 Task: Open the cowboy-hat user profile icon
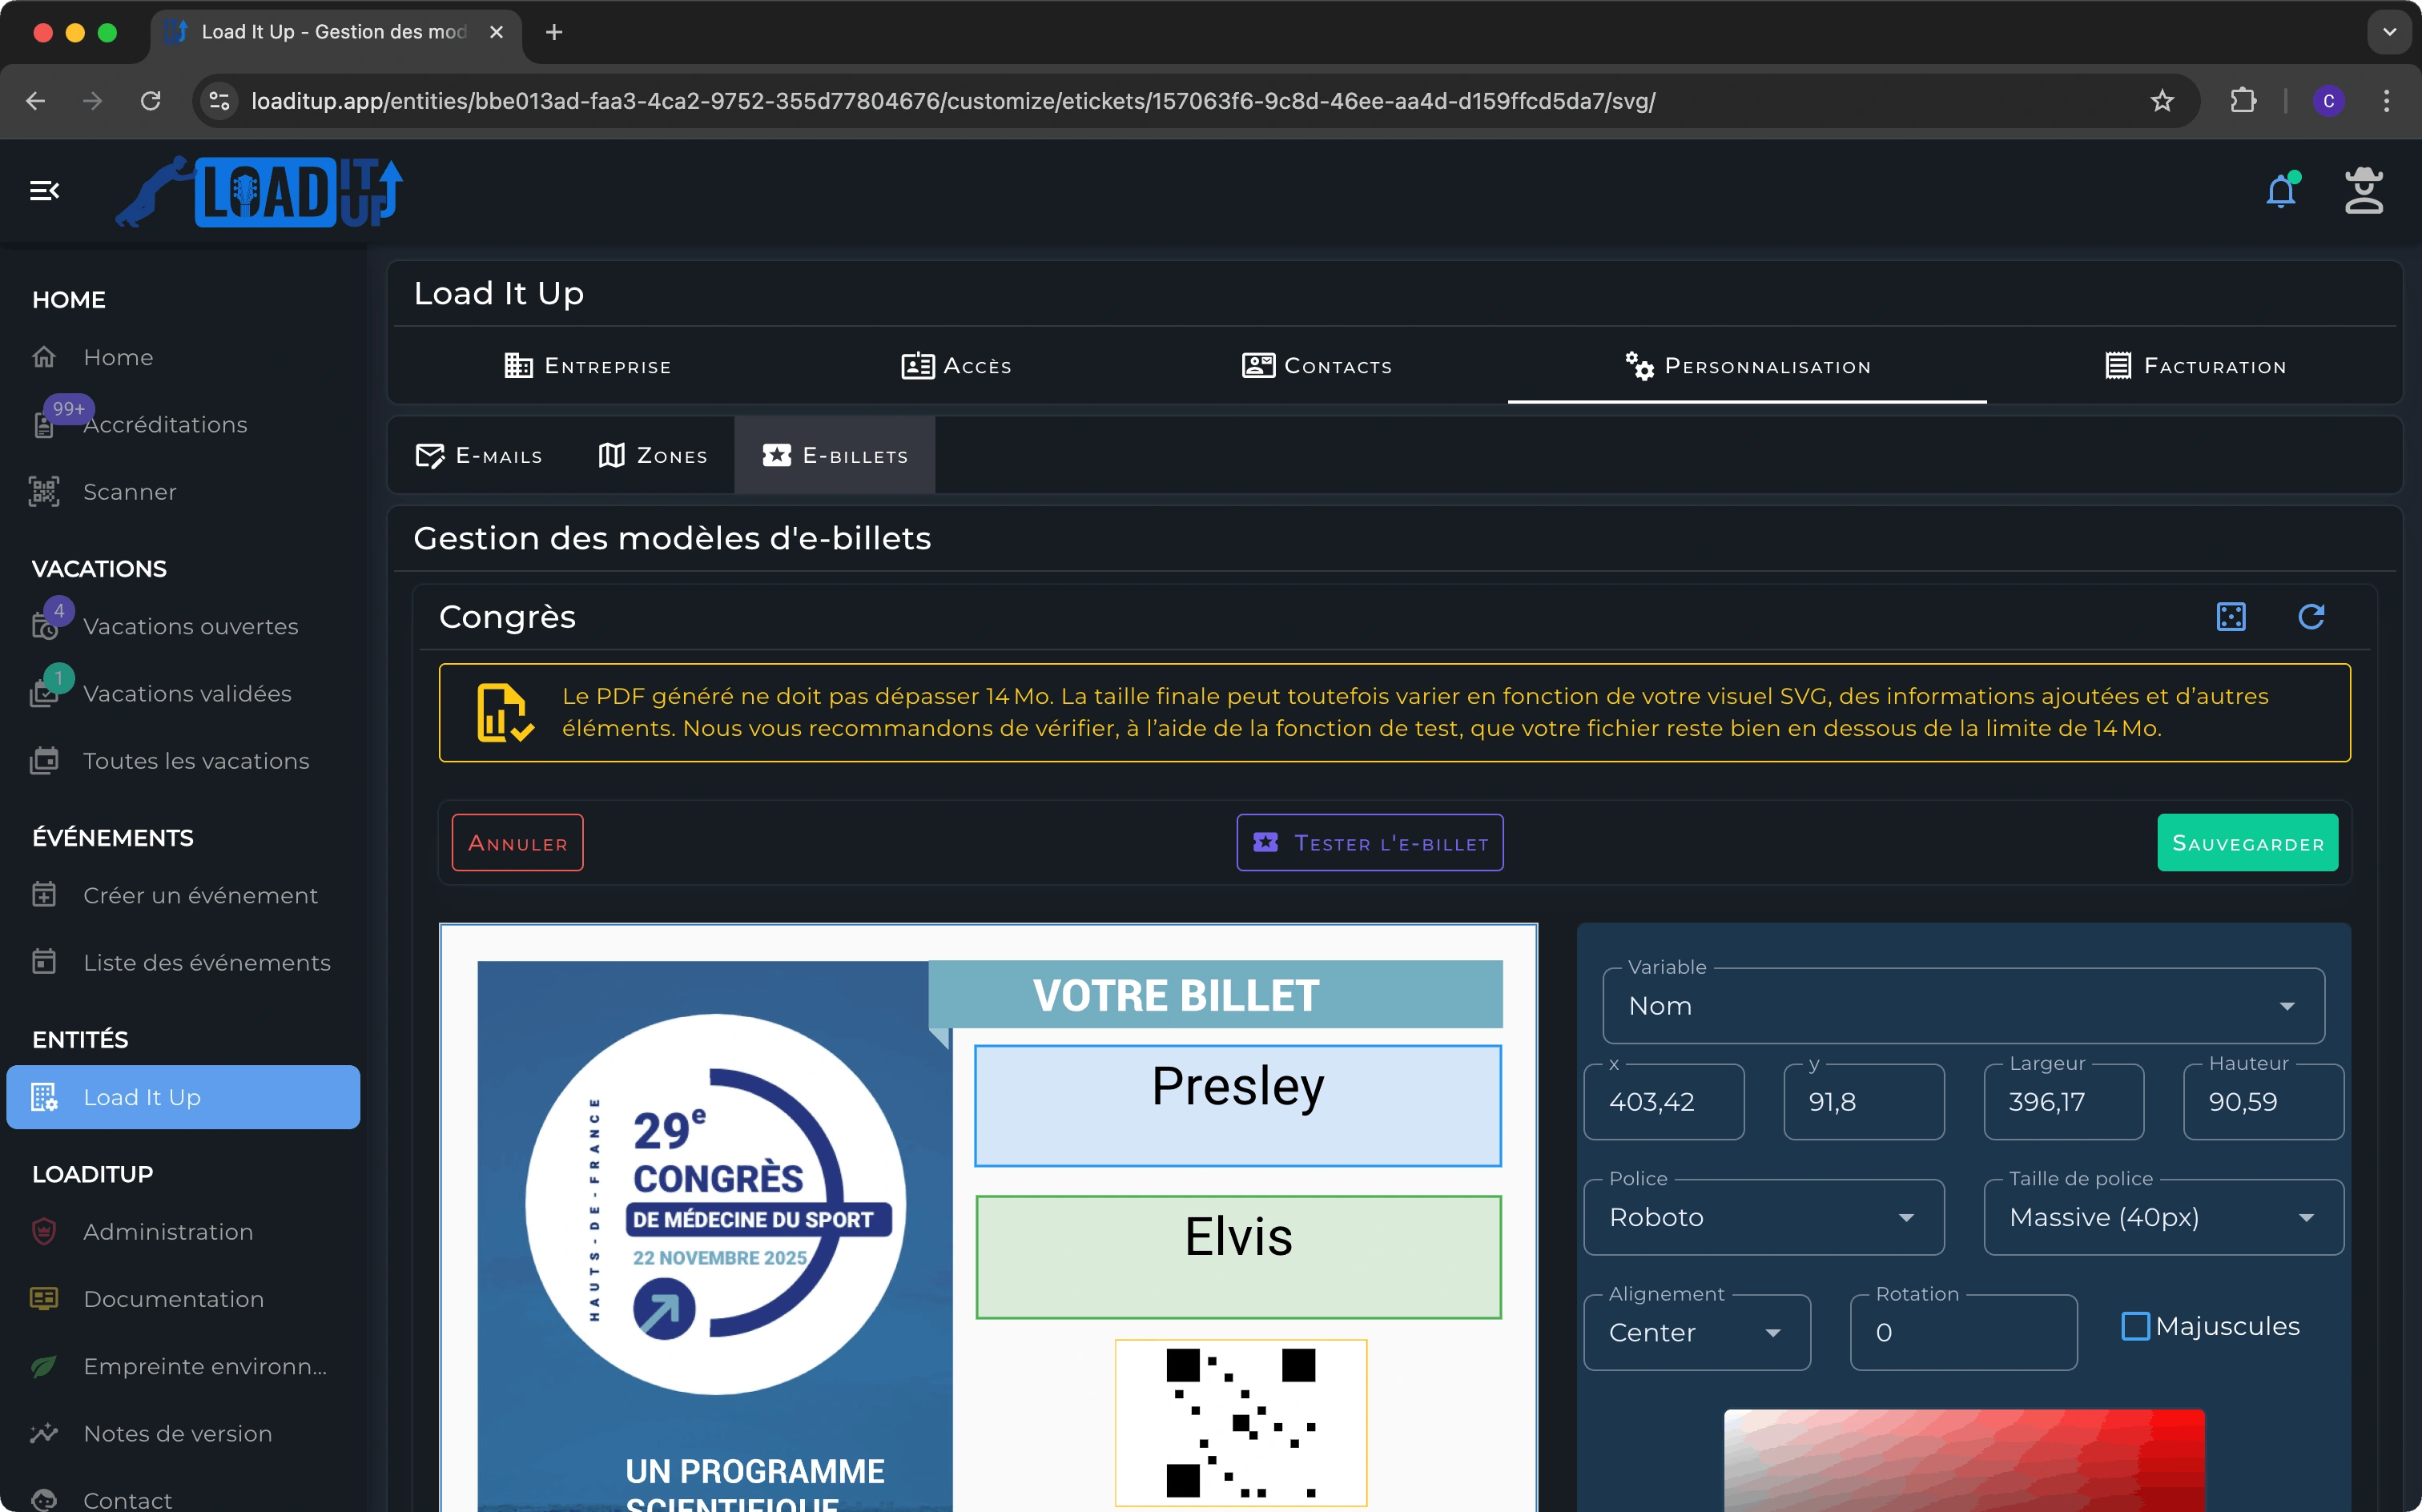tap(2364, 190)
